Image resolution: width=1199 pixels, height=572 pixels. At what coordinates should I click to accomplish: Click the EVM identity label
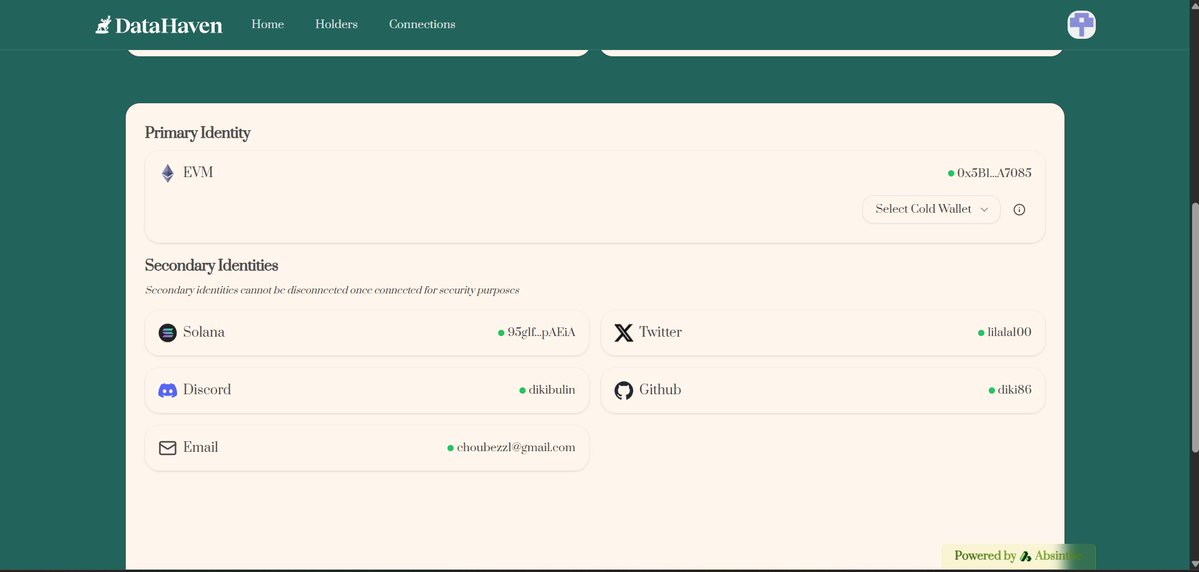[198, 173]
